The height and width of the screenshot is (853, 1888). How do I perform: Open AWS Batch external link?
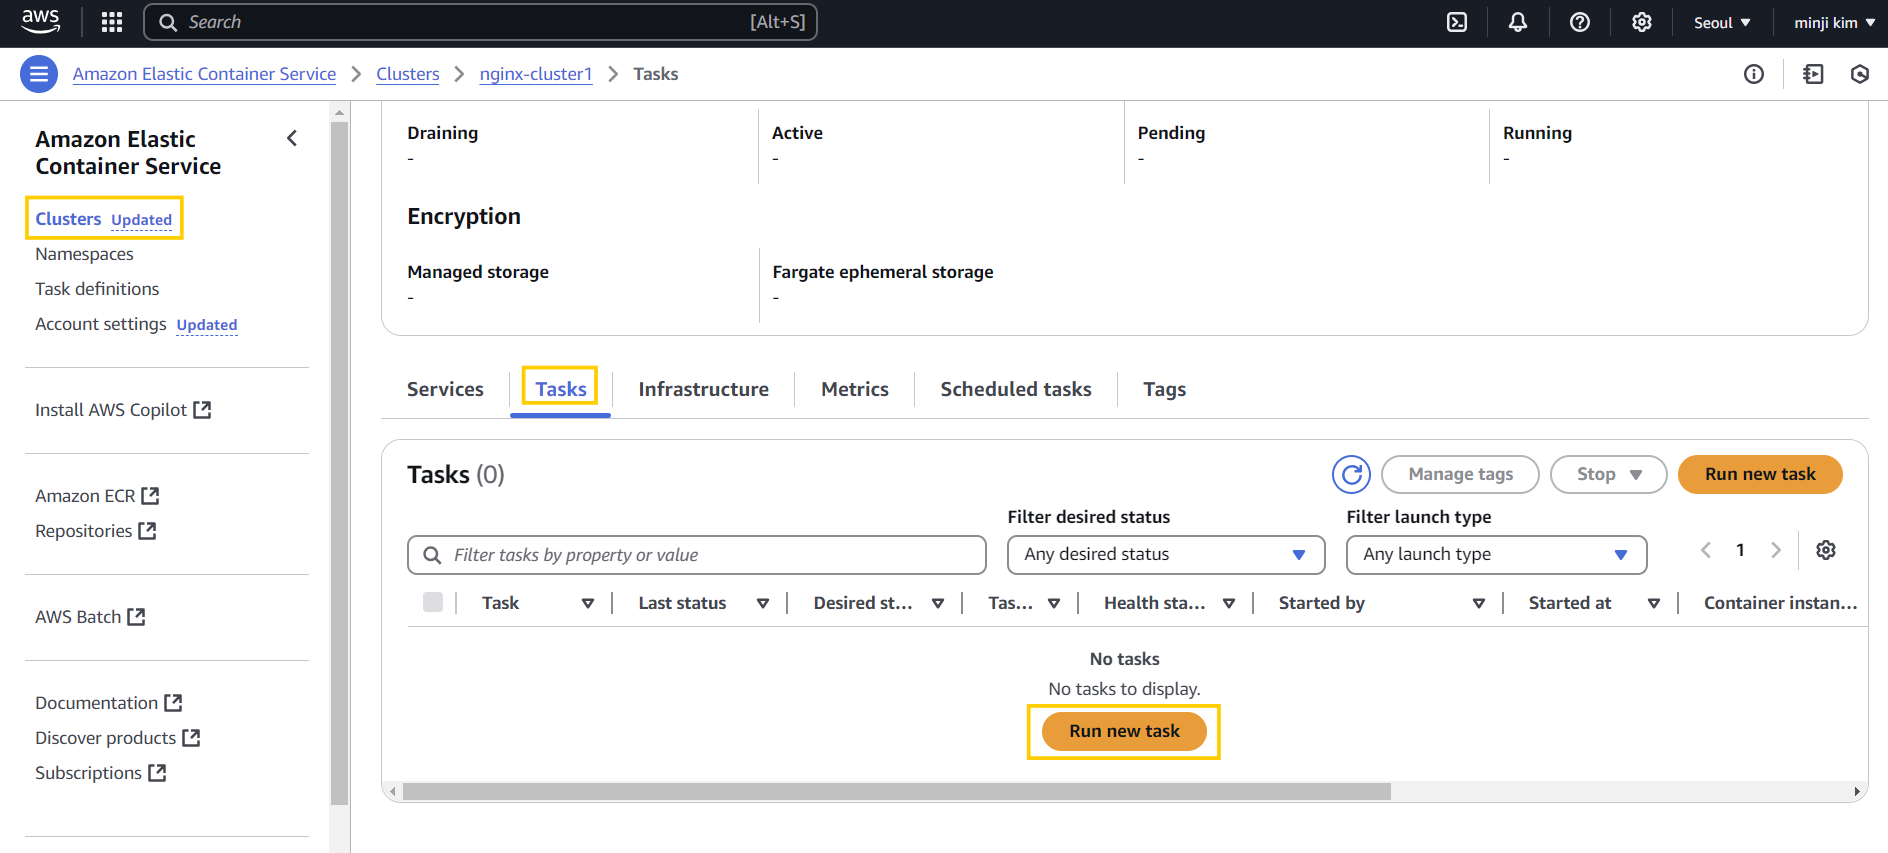(x=90, y=617)
